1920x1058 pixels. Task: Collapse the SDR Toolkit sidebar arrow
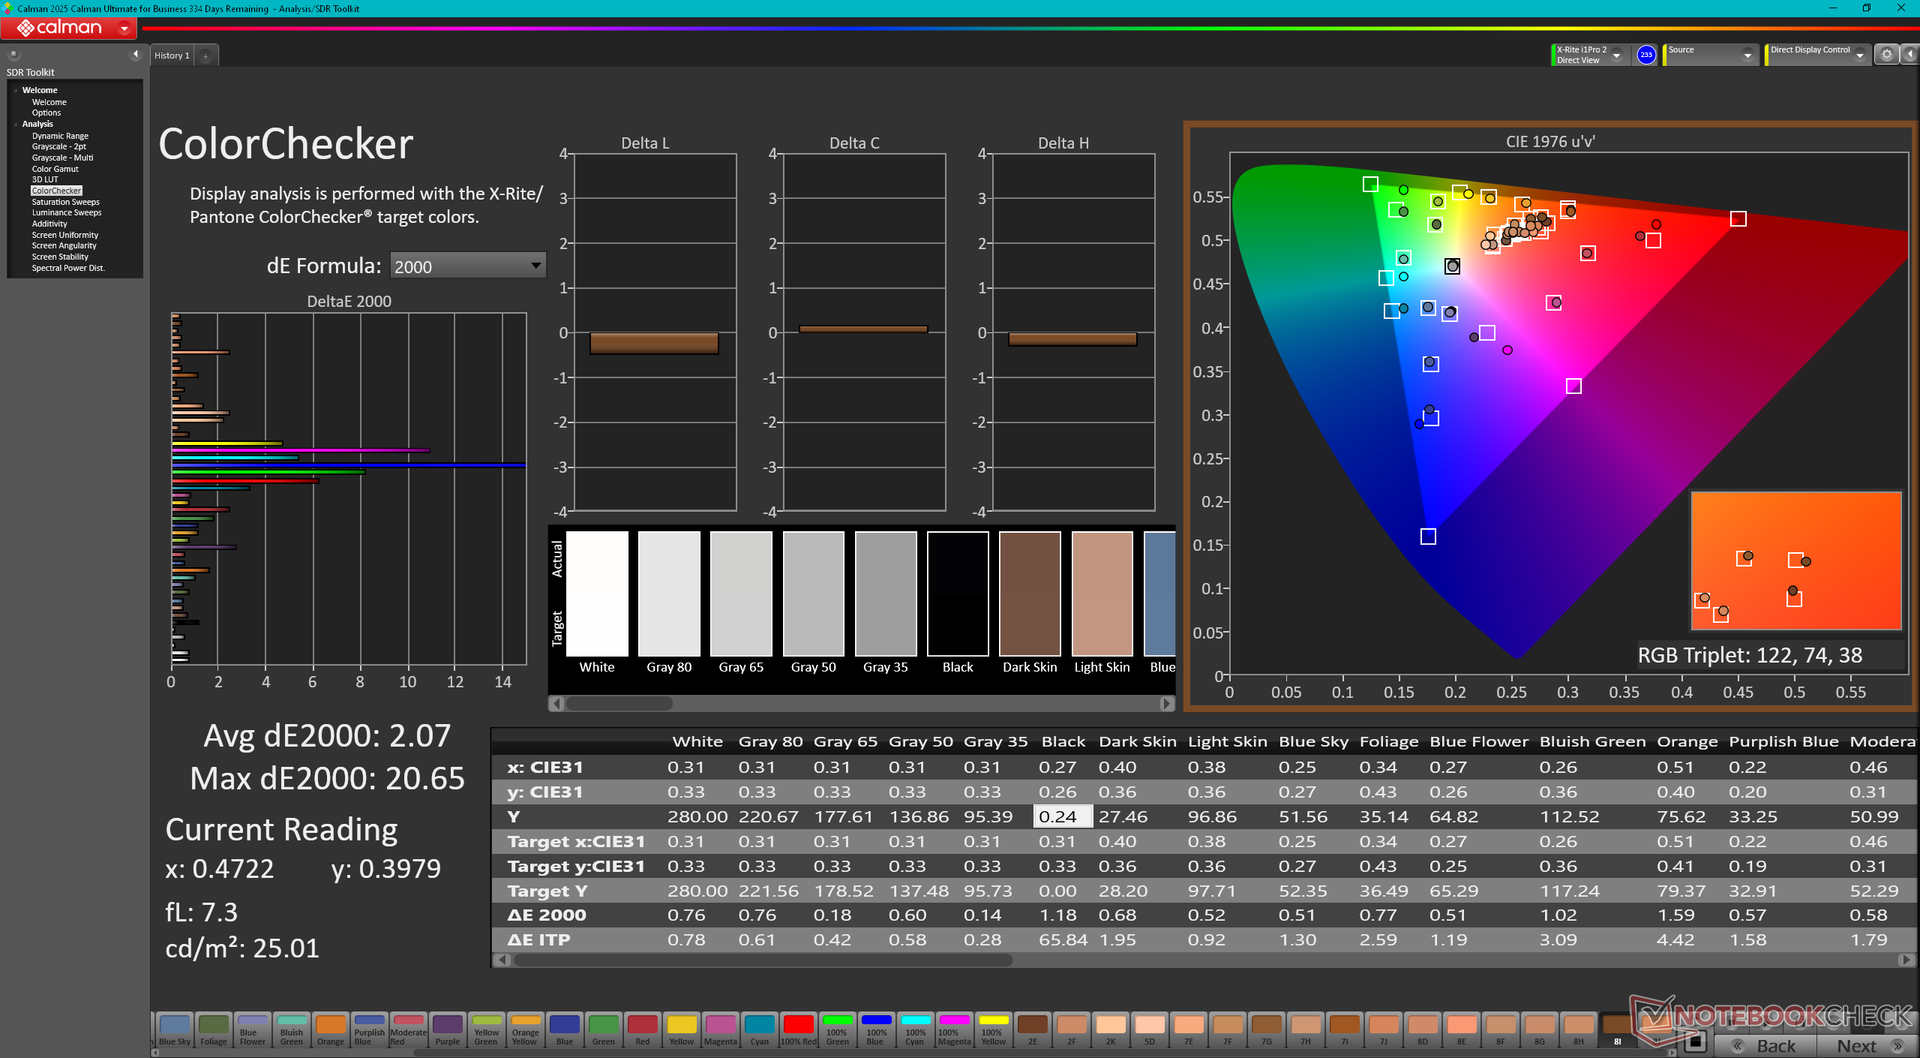[x=135, y=55]
